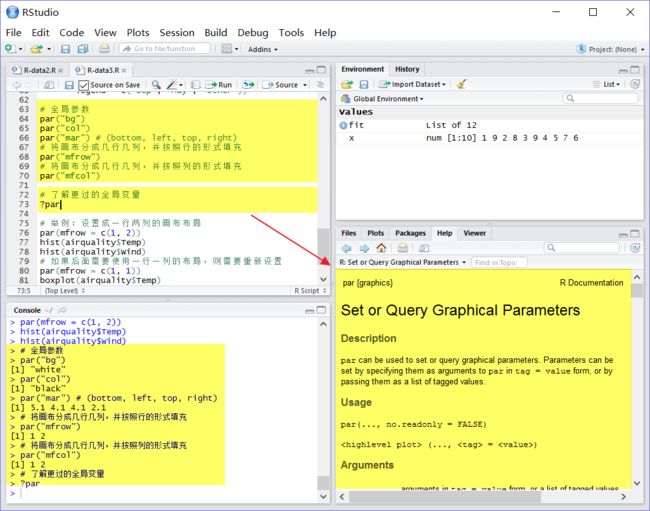
Task: Open workspace panes layout icon
Action: [226, 48]
